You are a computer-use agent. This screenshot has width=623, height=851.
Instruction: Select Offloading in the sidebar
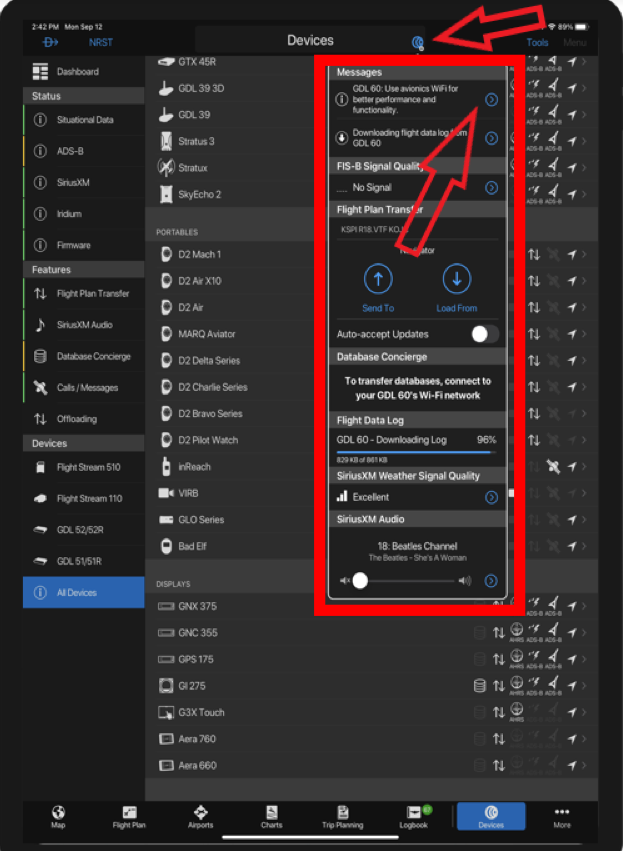coord(84,419)
